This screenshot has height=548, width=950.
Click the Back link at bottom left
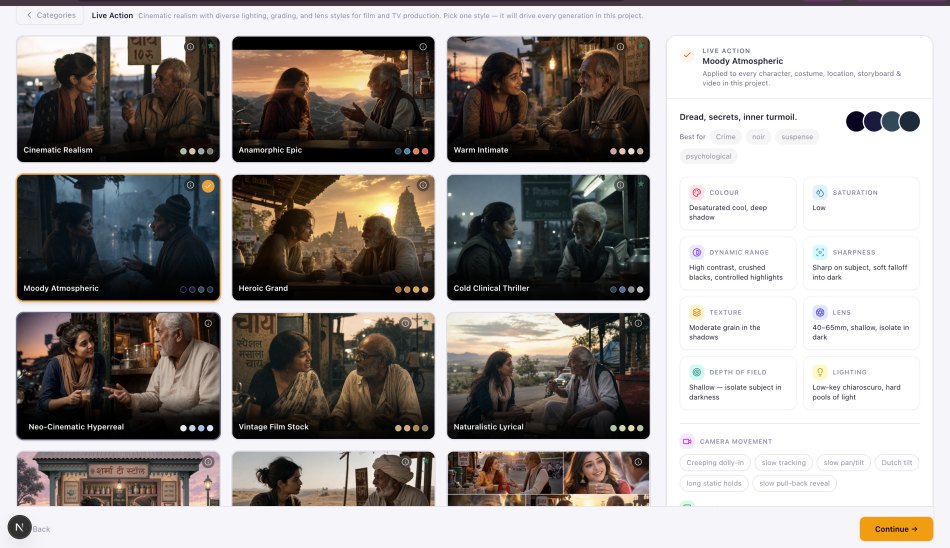[x=41, y=529]
